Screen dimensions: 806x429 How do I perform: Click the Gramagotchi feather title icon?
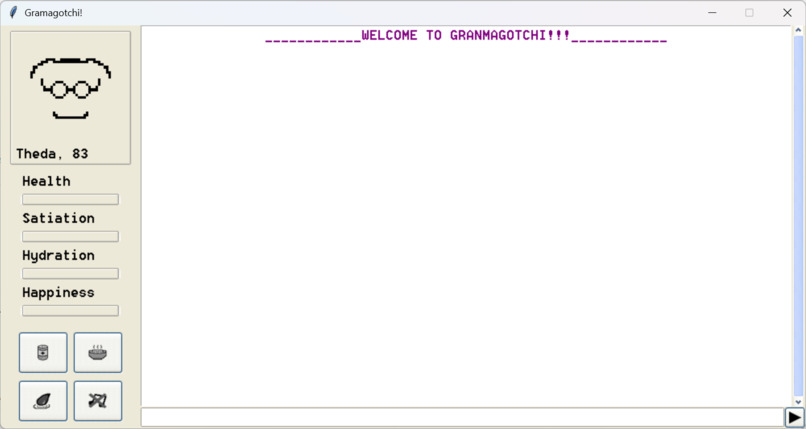(x=13, y=12)
